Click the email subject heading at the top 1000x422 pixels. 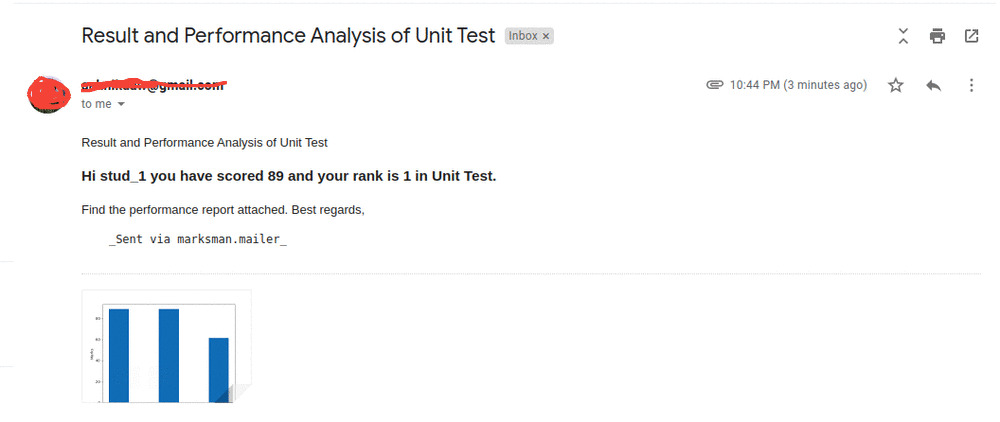(288, 35)
